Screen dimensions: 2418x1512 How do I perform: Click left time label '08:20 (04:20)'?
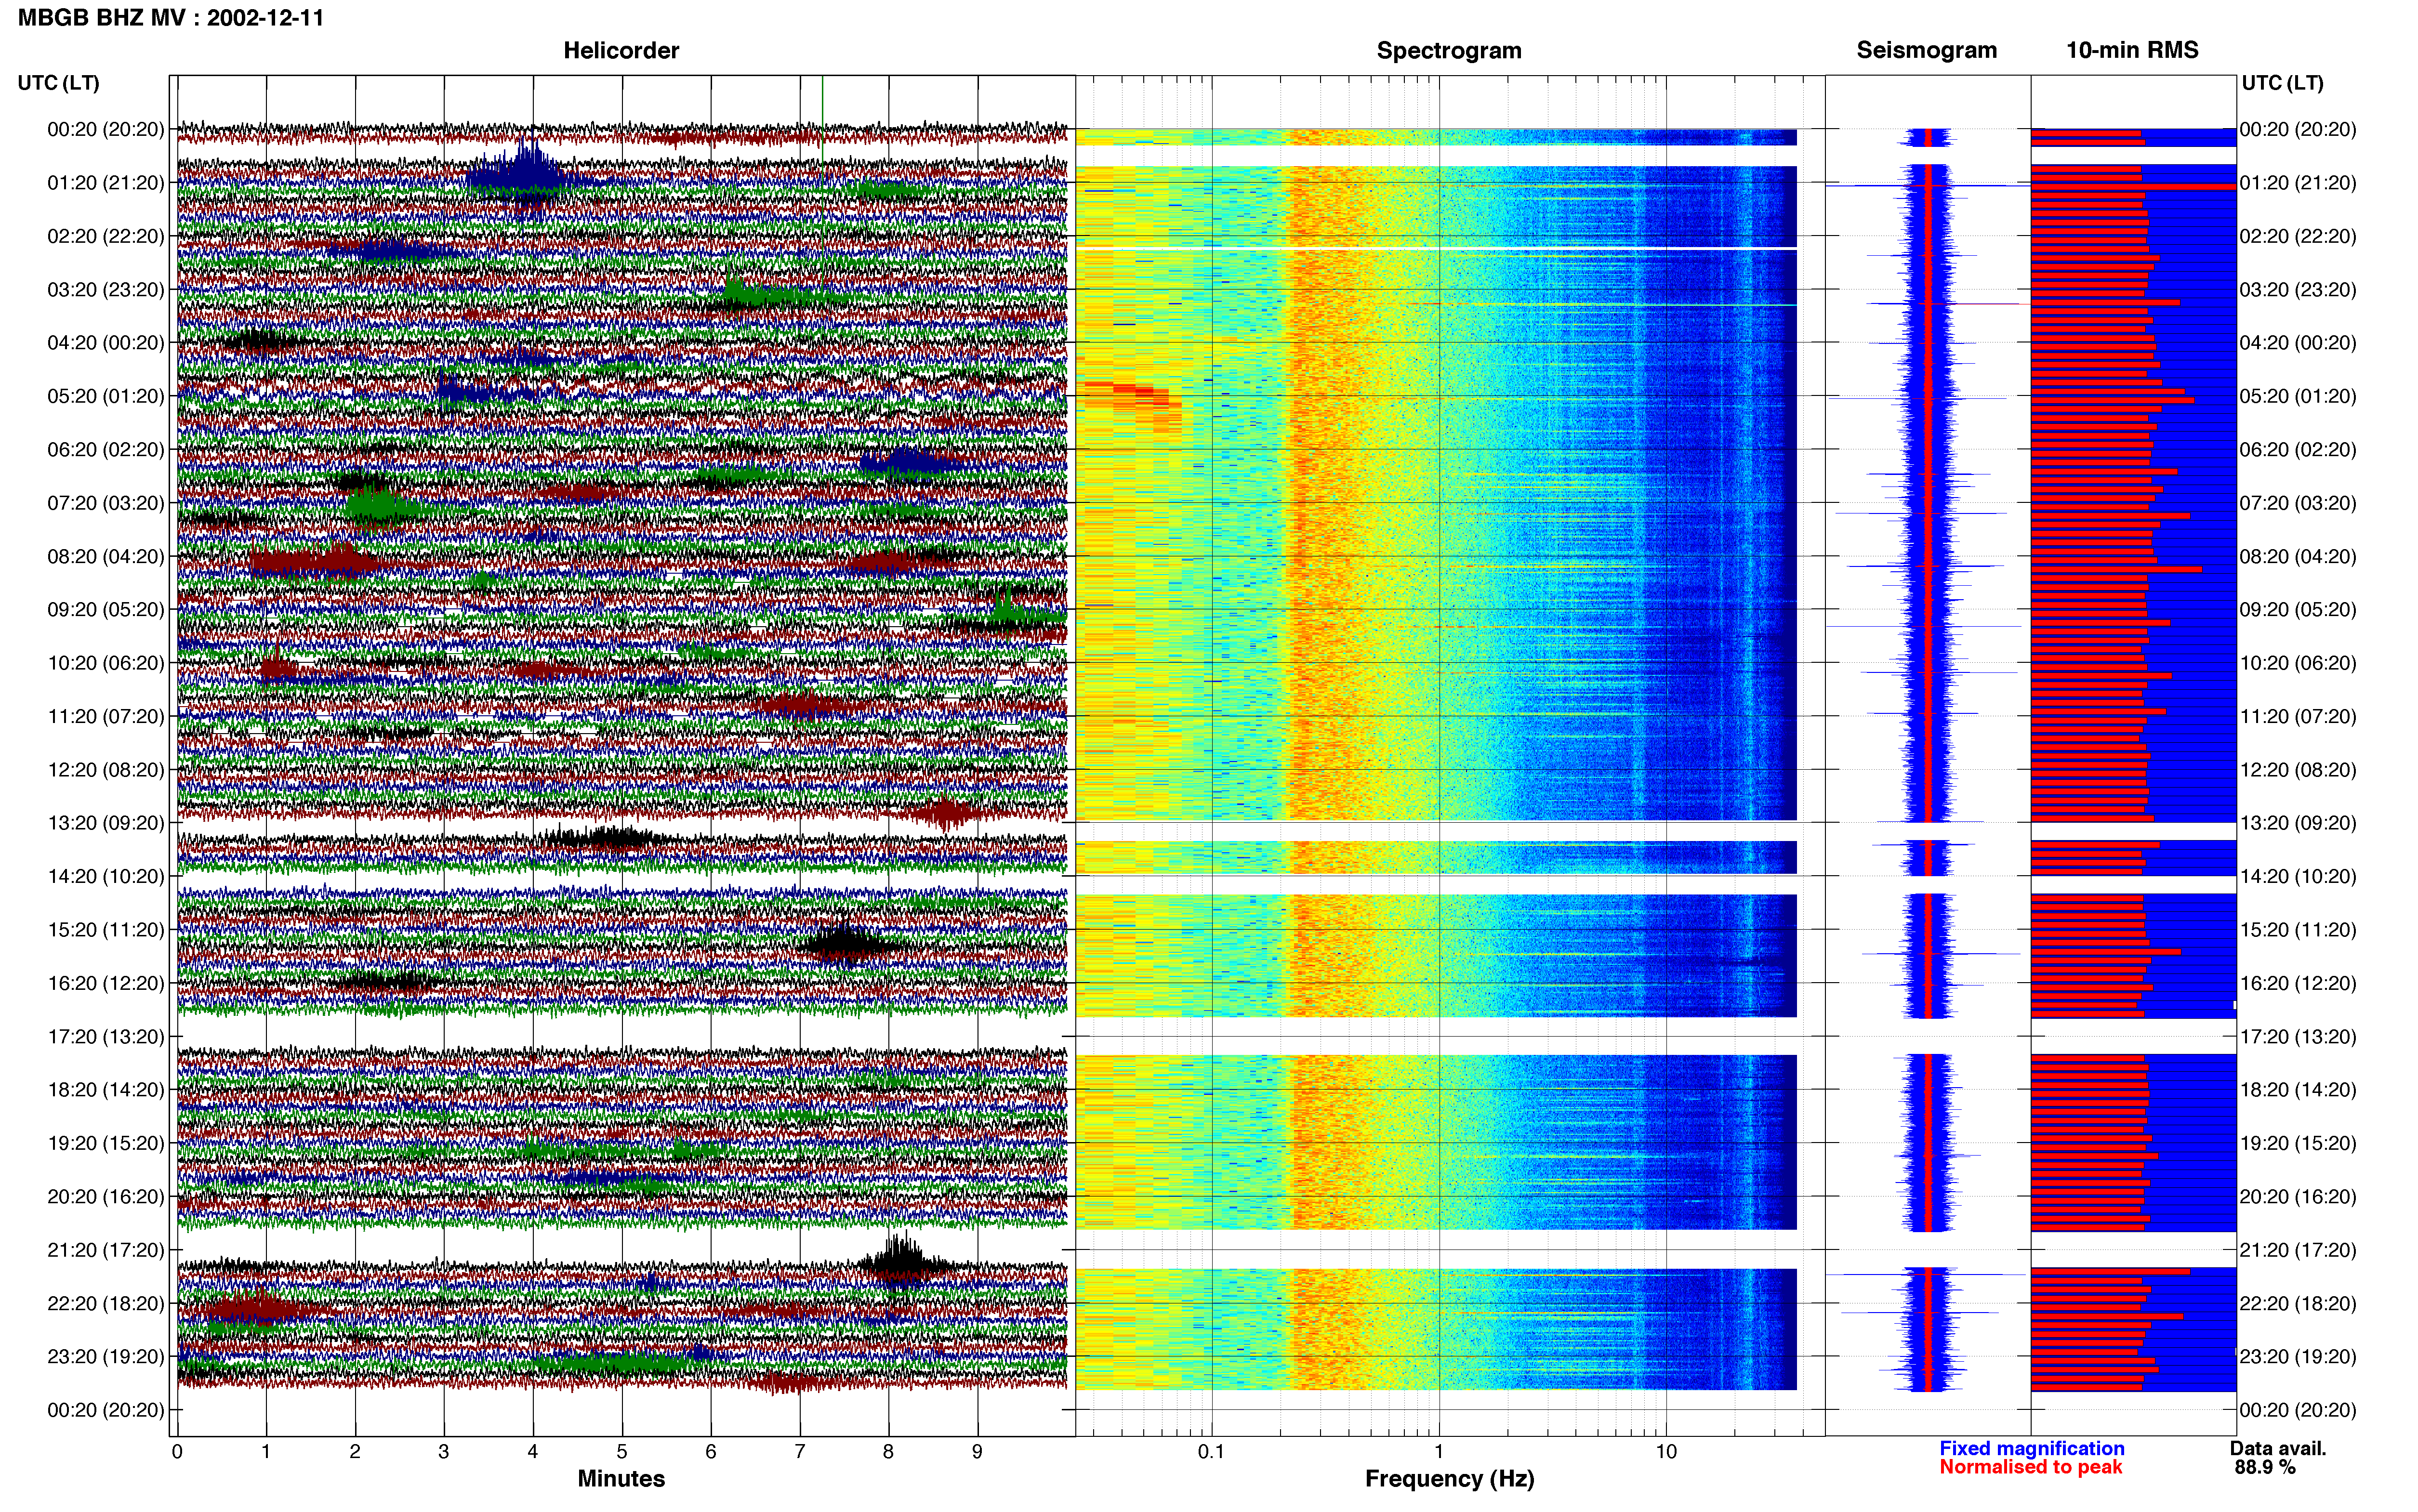(x=106, y=556)
